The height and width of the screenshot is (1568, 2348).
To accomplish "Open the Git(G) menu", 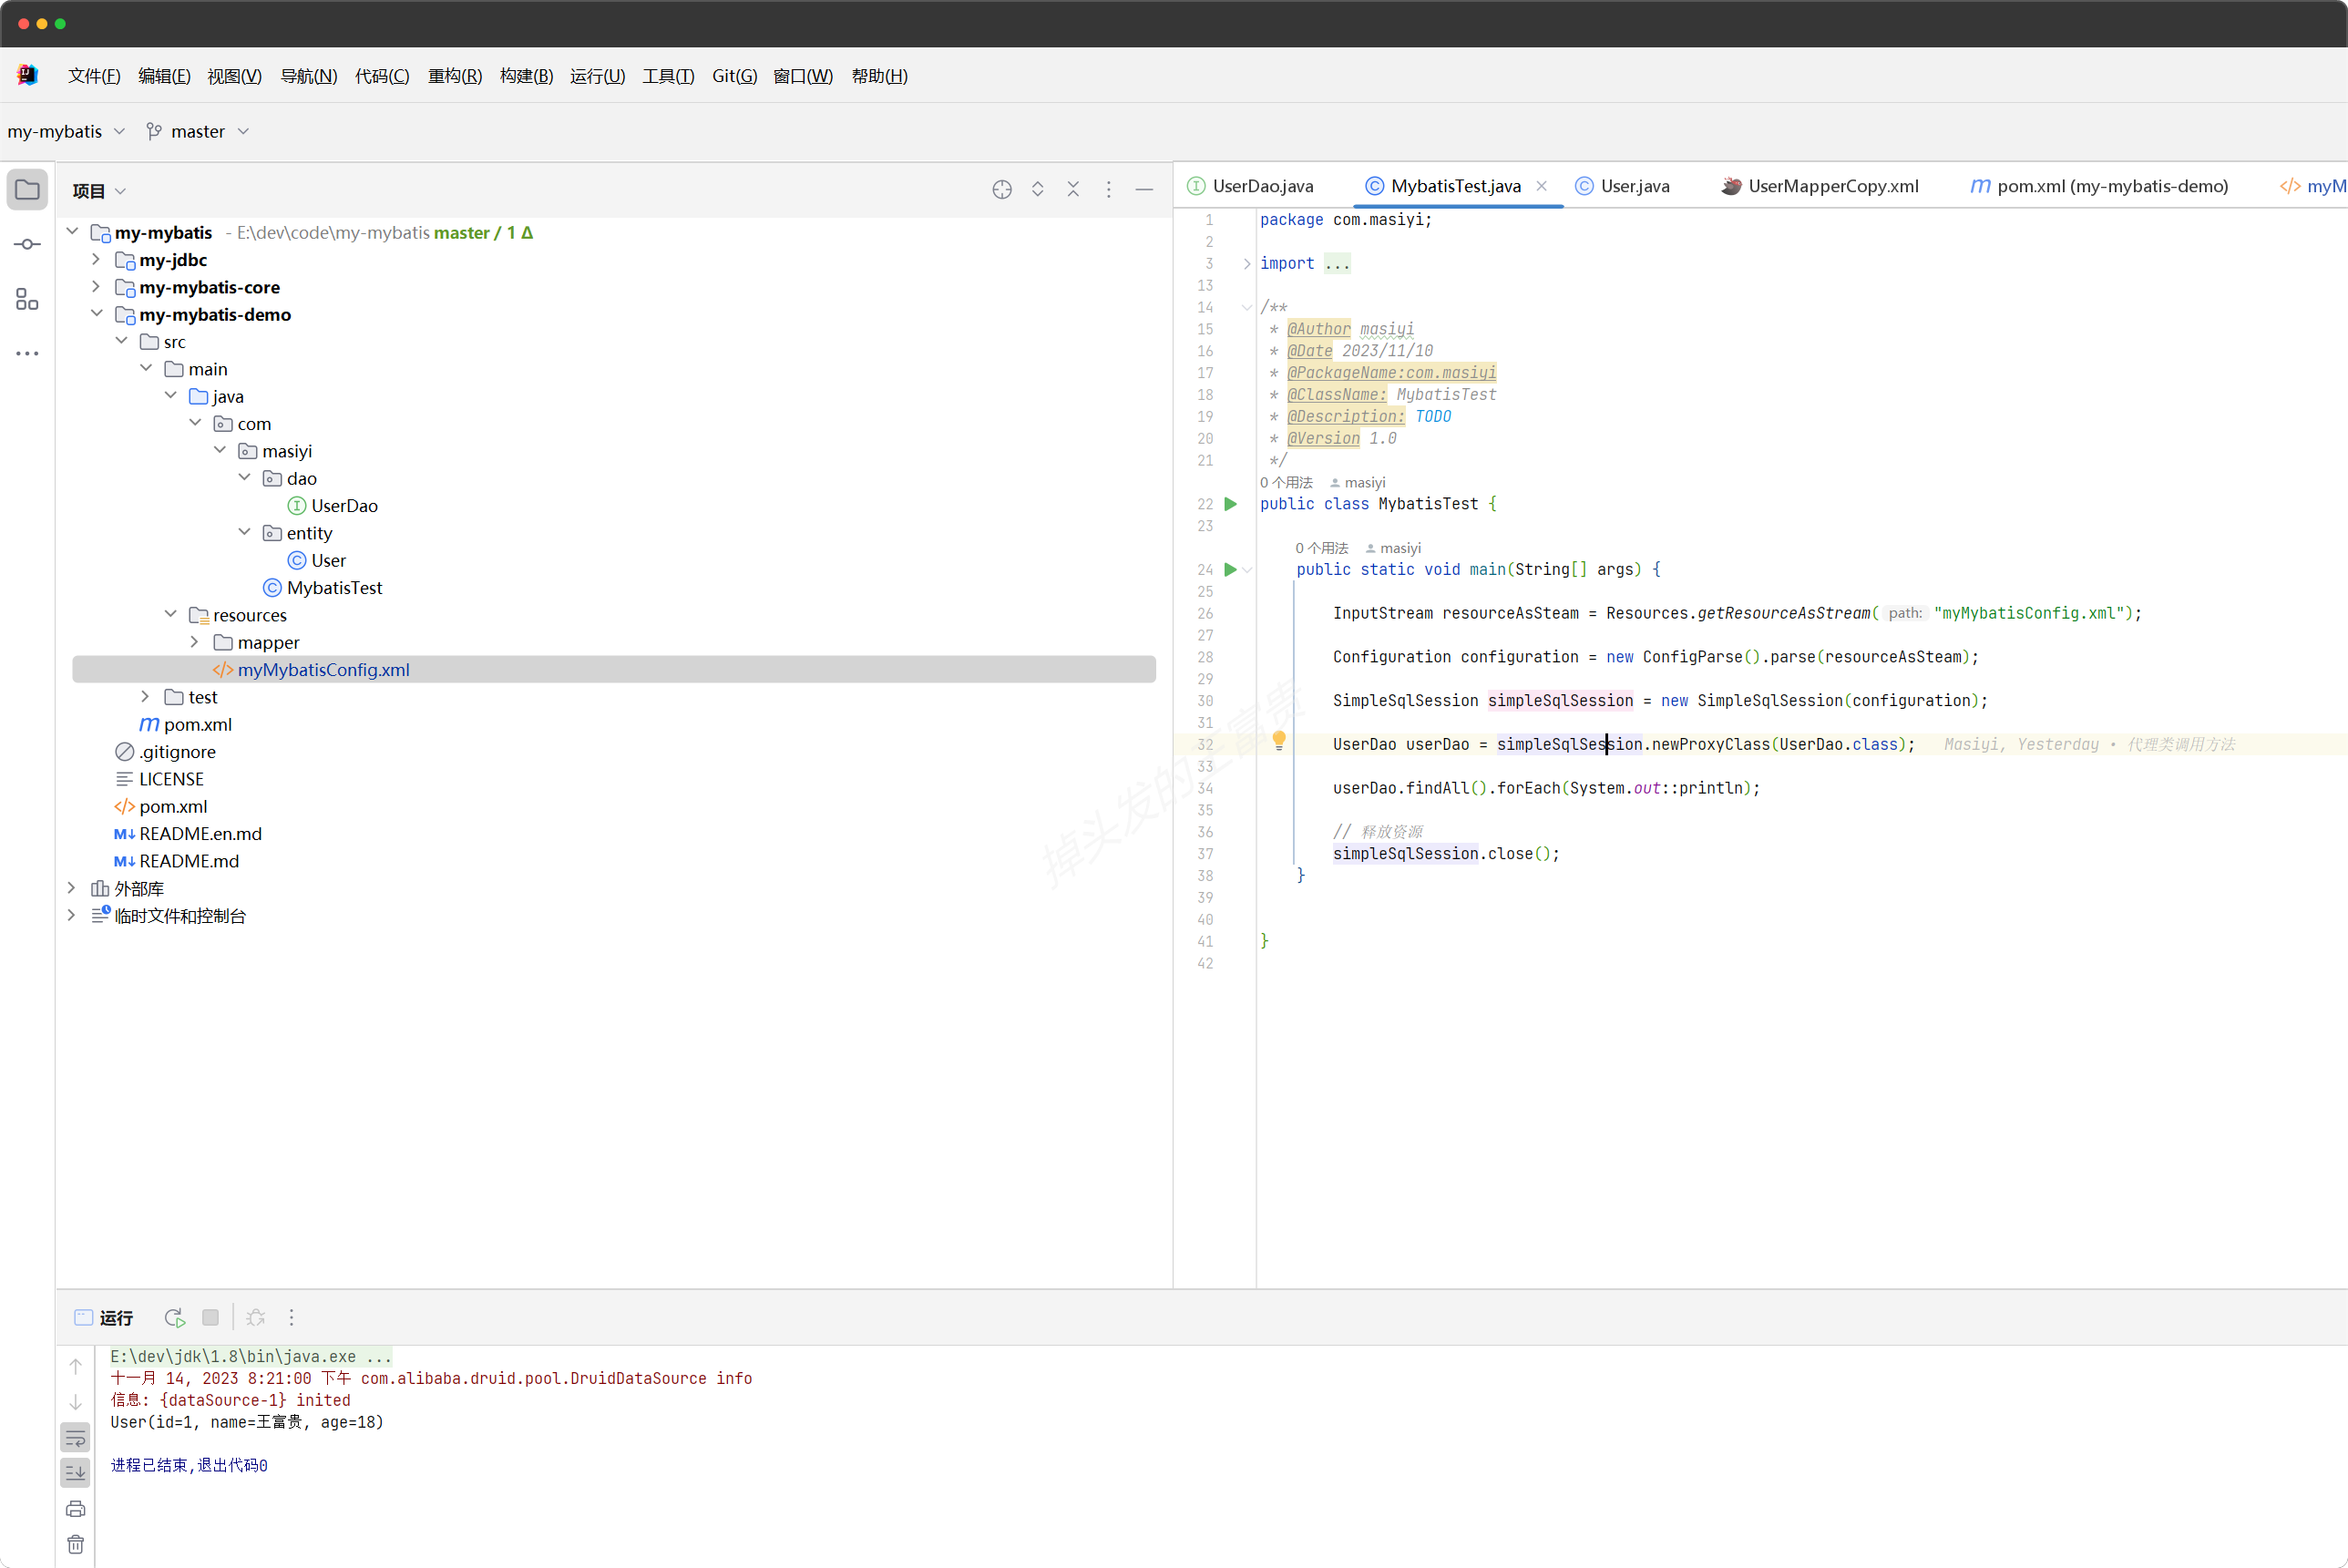I will [x=735, y=76].
